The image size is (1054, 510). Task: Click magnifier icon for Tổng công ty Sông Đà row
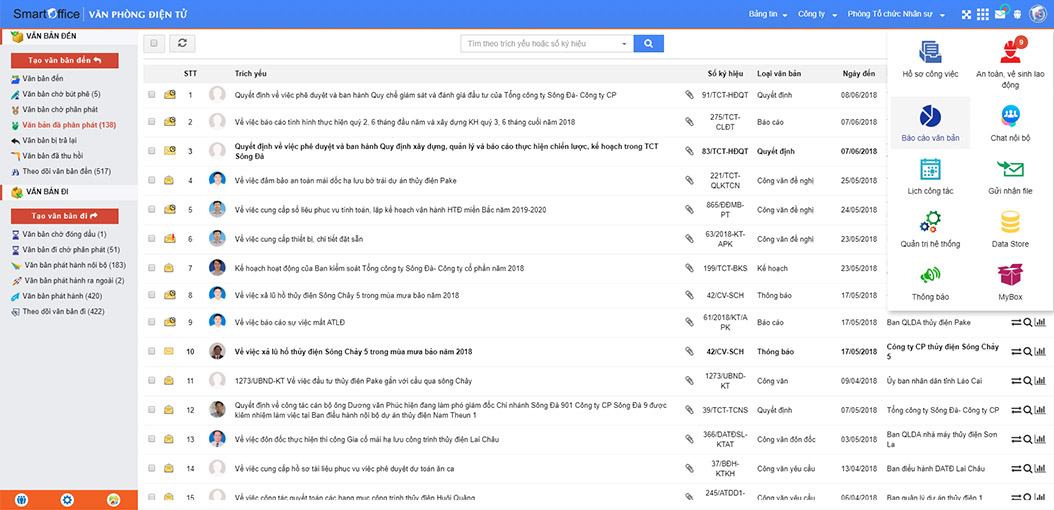(x=1028, y=410)
